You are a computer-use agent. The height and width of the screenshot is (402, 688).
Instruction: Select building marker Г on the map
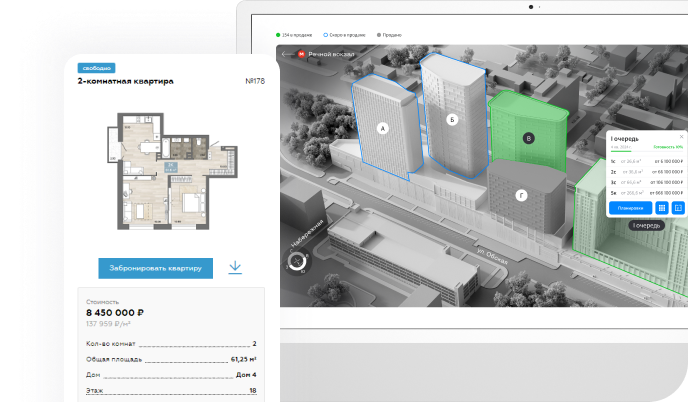(x=521, y=195)
